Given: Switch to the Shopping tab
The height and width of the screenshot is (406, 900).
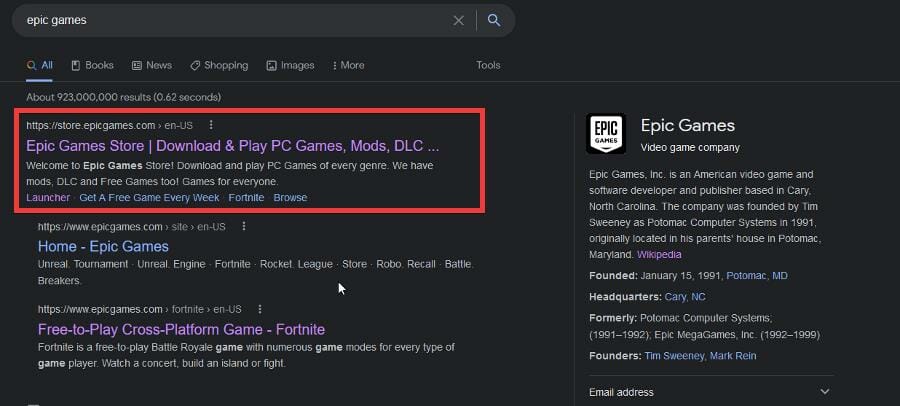Looking at the screenshot, I should click(x=219, y=65).
